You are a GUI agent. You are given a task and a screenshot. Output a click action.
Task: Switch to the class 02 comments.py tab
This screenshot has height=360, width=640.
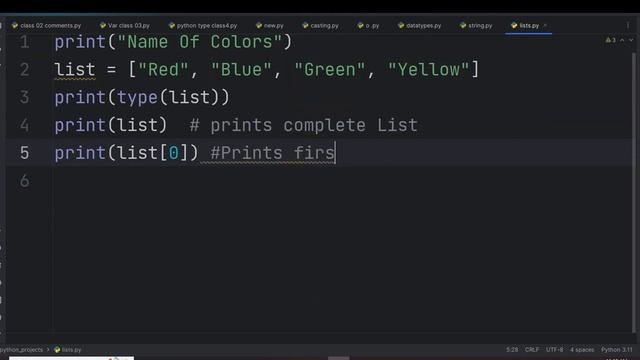(47, 25)
